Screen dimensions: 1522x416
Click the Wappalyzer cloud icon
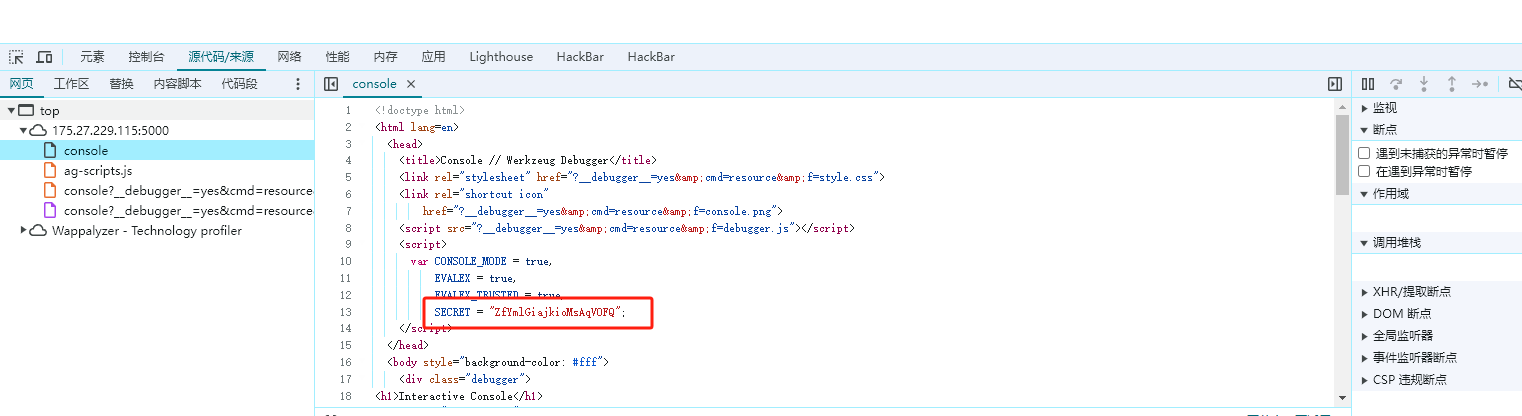click(x=39, y=231)
